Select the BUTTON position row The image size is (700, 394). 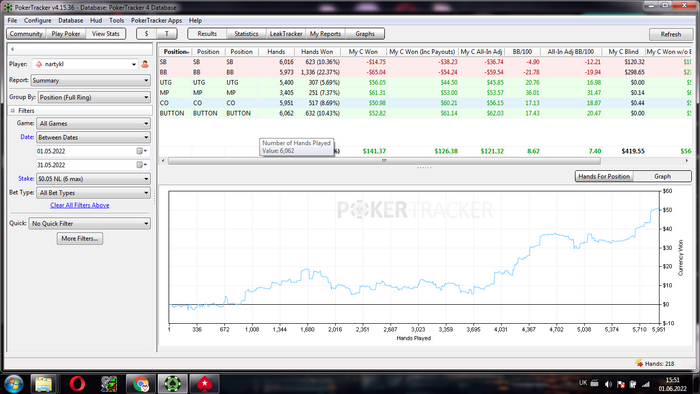[x=425, y=113]
